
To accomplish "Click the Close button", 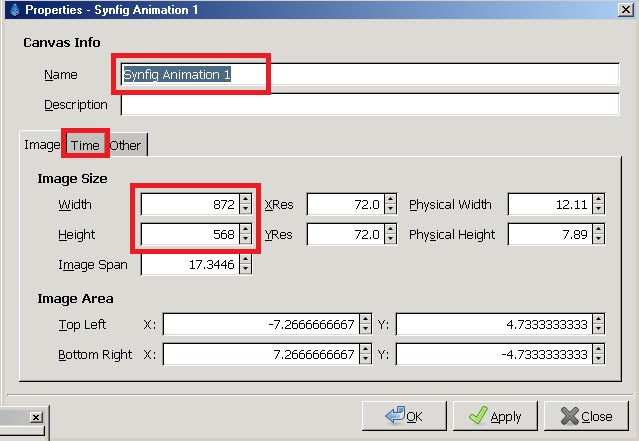I will pos(586,416).
